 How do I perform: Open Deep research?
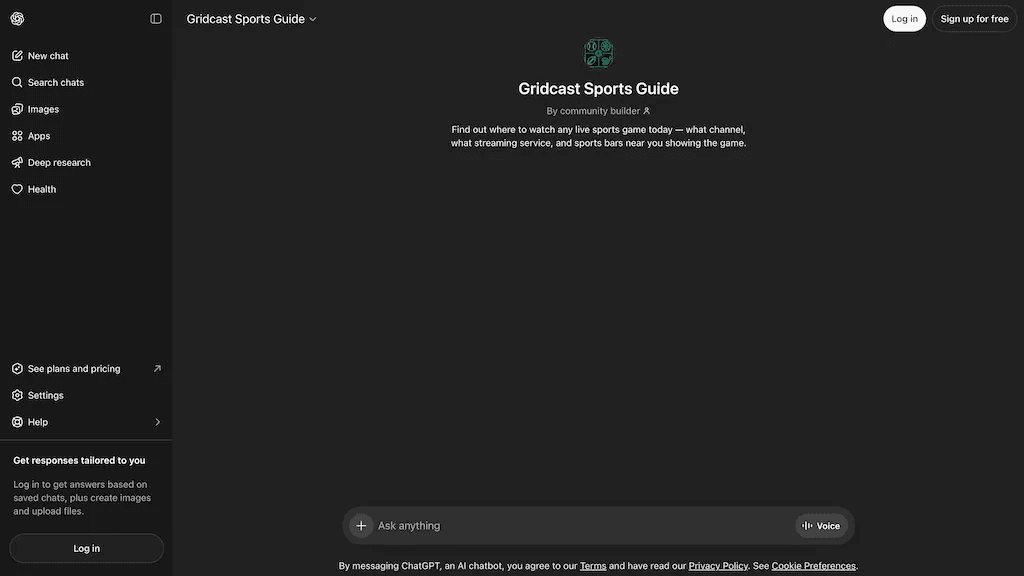86,163
